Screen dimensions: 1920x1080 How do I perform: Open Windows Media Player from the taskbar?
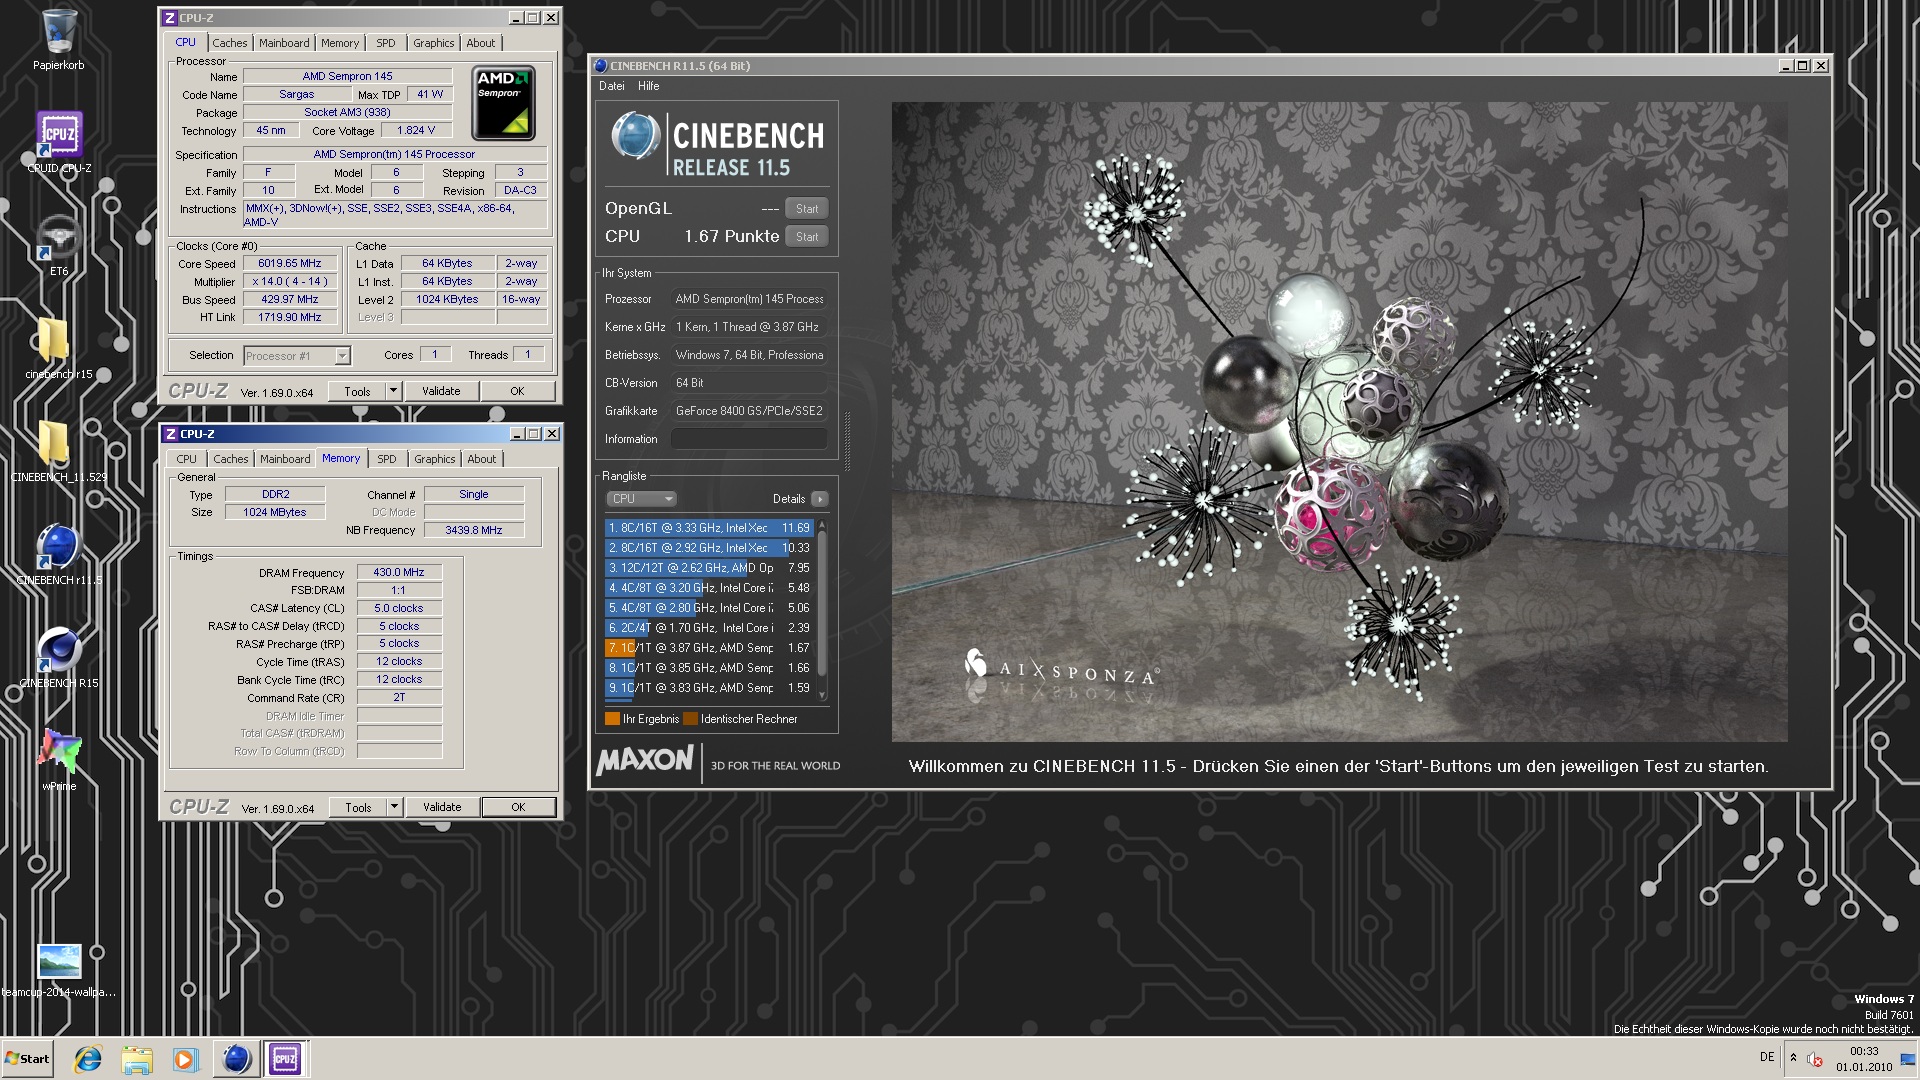pos(185,1059)
